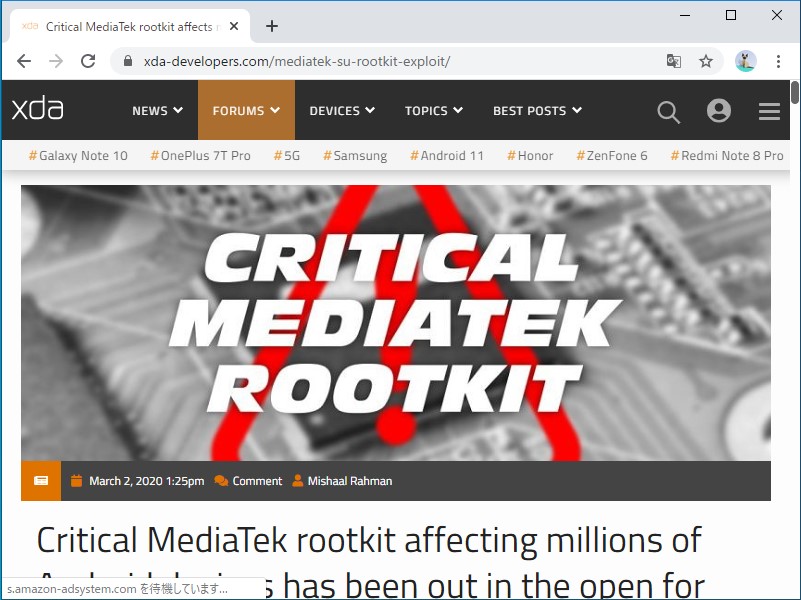
Task: Expand the BEST POSTS menu
Action: pos(537,111)
